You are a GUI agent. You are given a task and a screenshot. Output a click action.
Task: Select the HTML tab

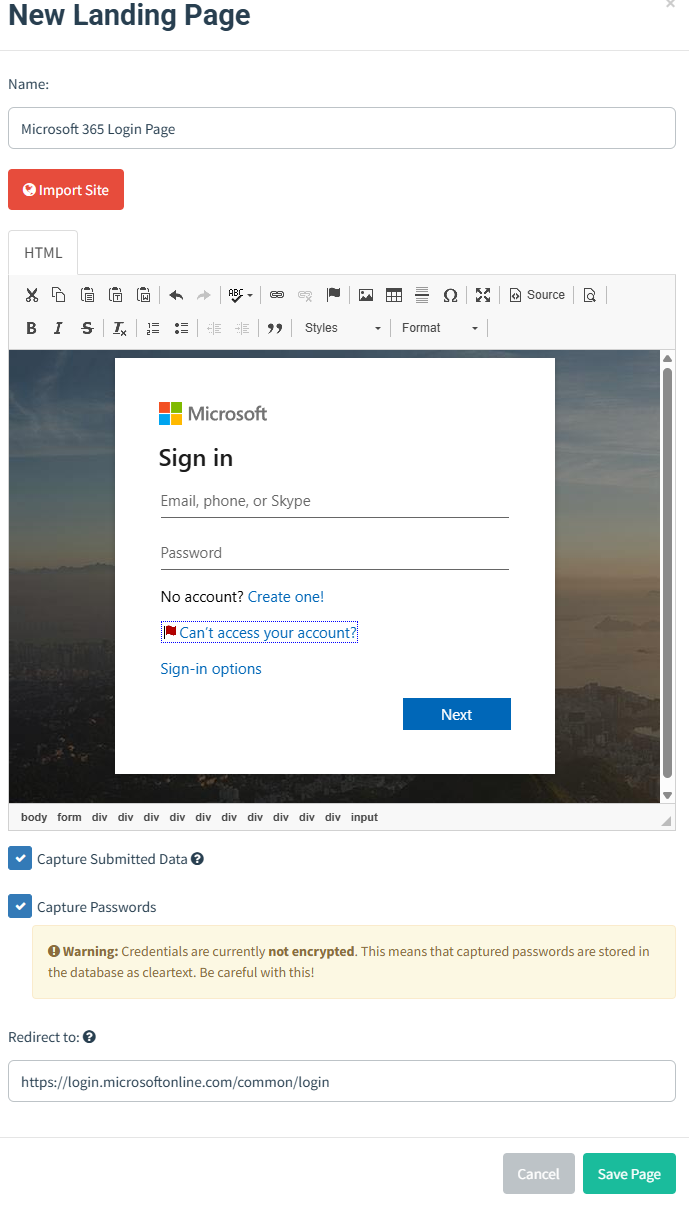(43, 253)
